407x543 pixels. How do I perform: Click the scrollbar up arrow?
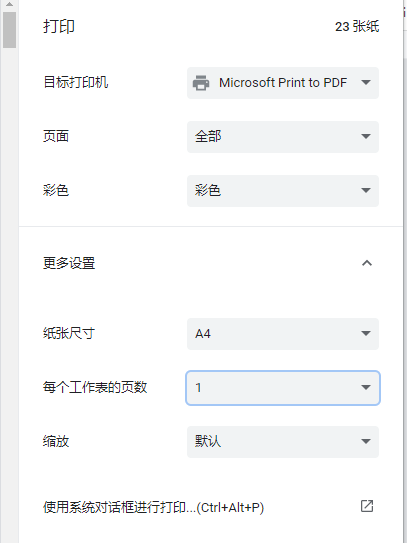point(9,5)
